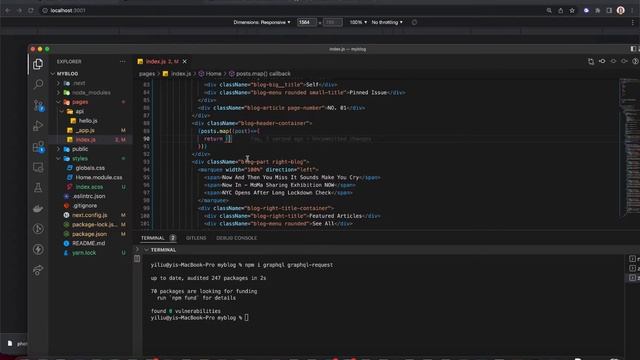640x360 pixels.
Task: Open _app.js file
Action: pyautogui.click(x=85, y=130)
